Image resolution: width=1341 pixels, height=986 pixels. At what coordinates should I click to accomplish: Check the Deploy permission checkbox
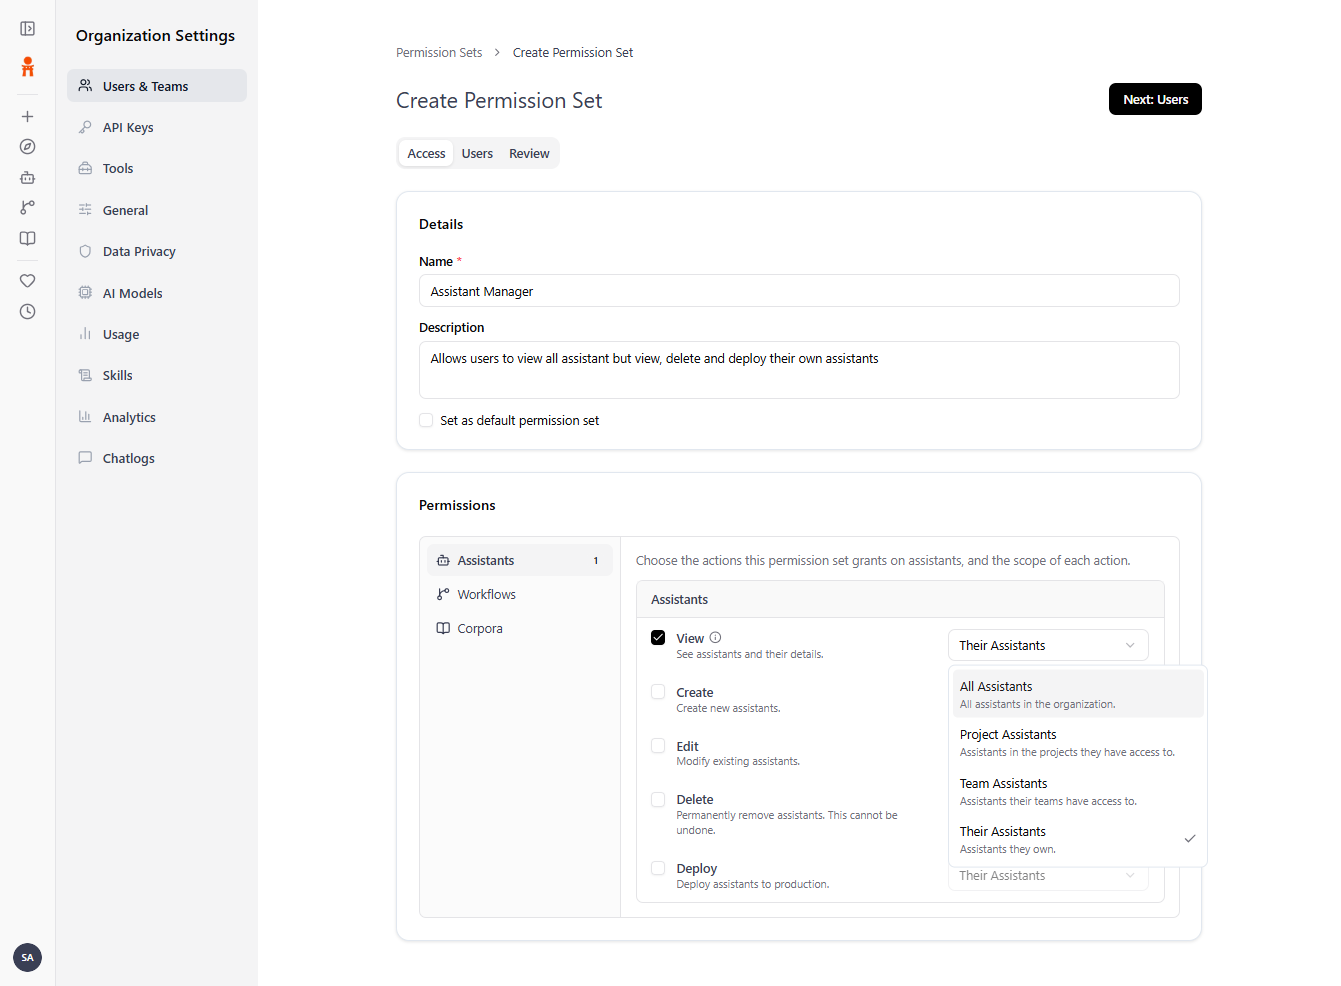pyautogui.click(x=658, y=868)
